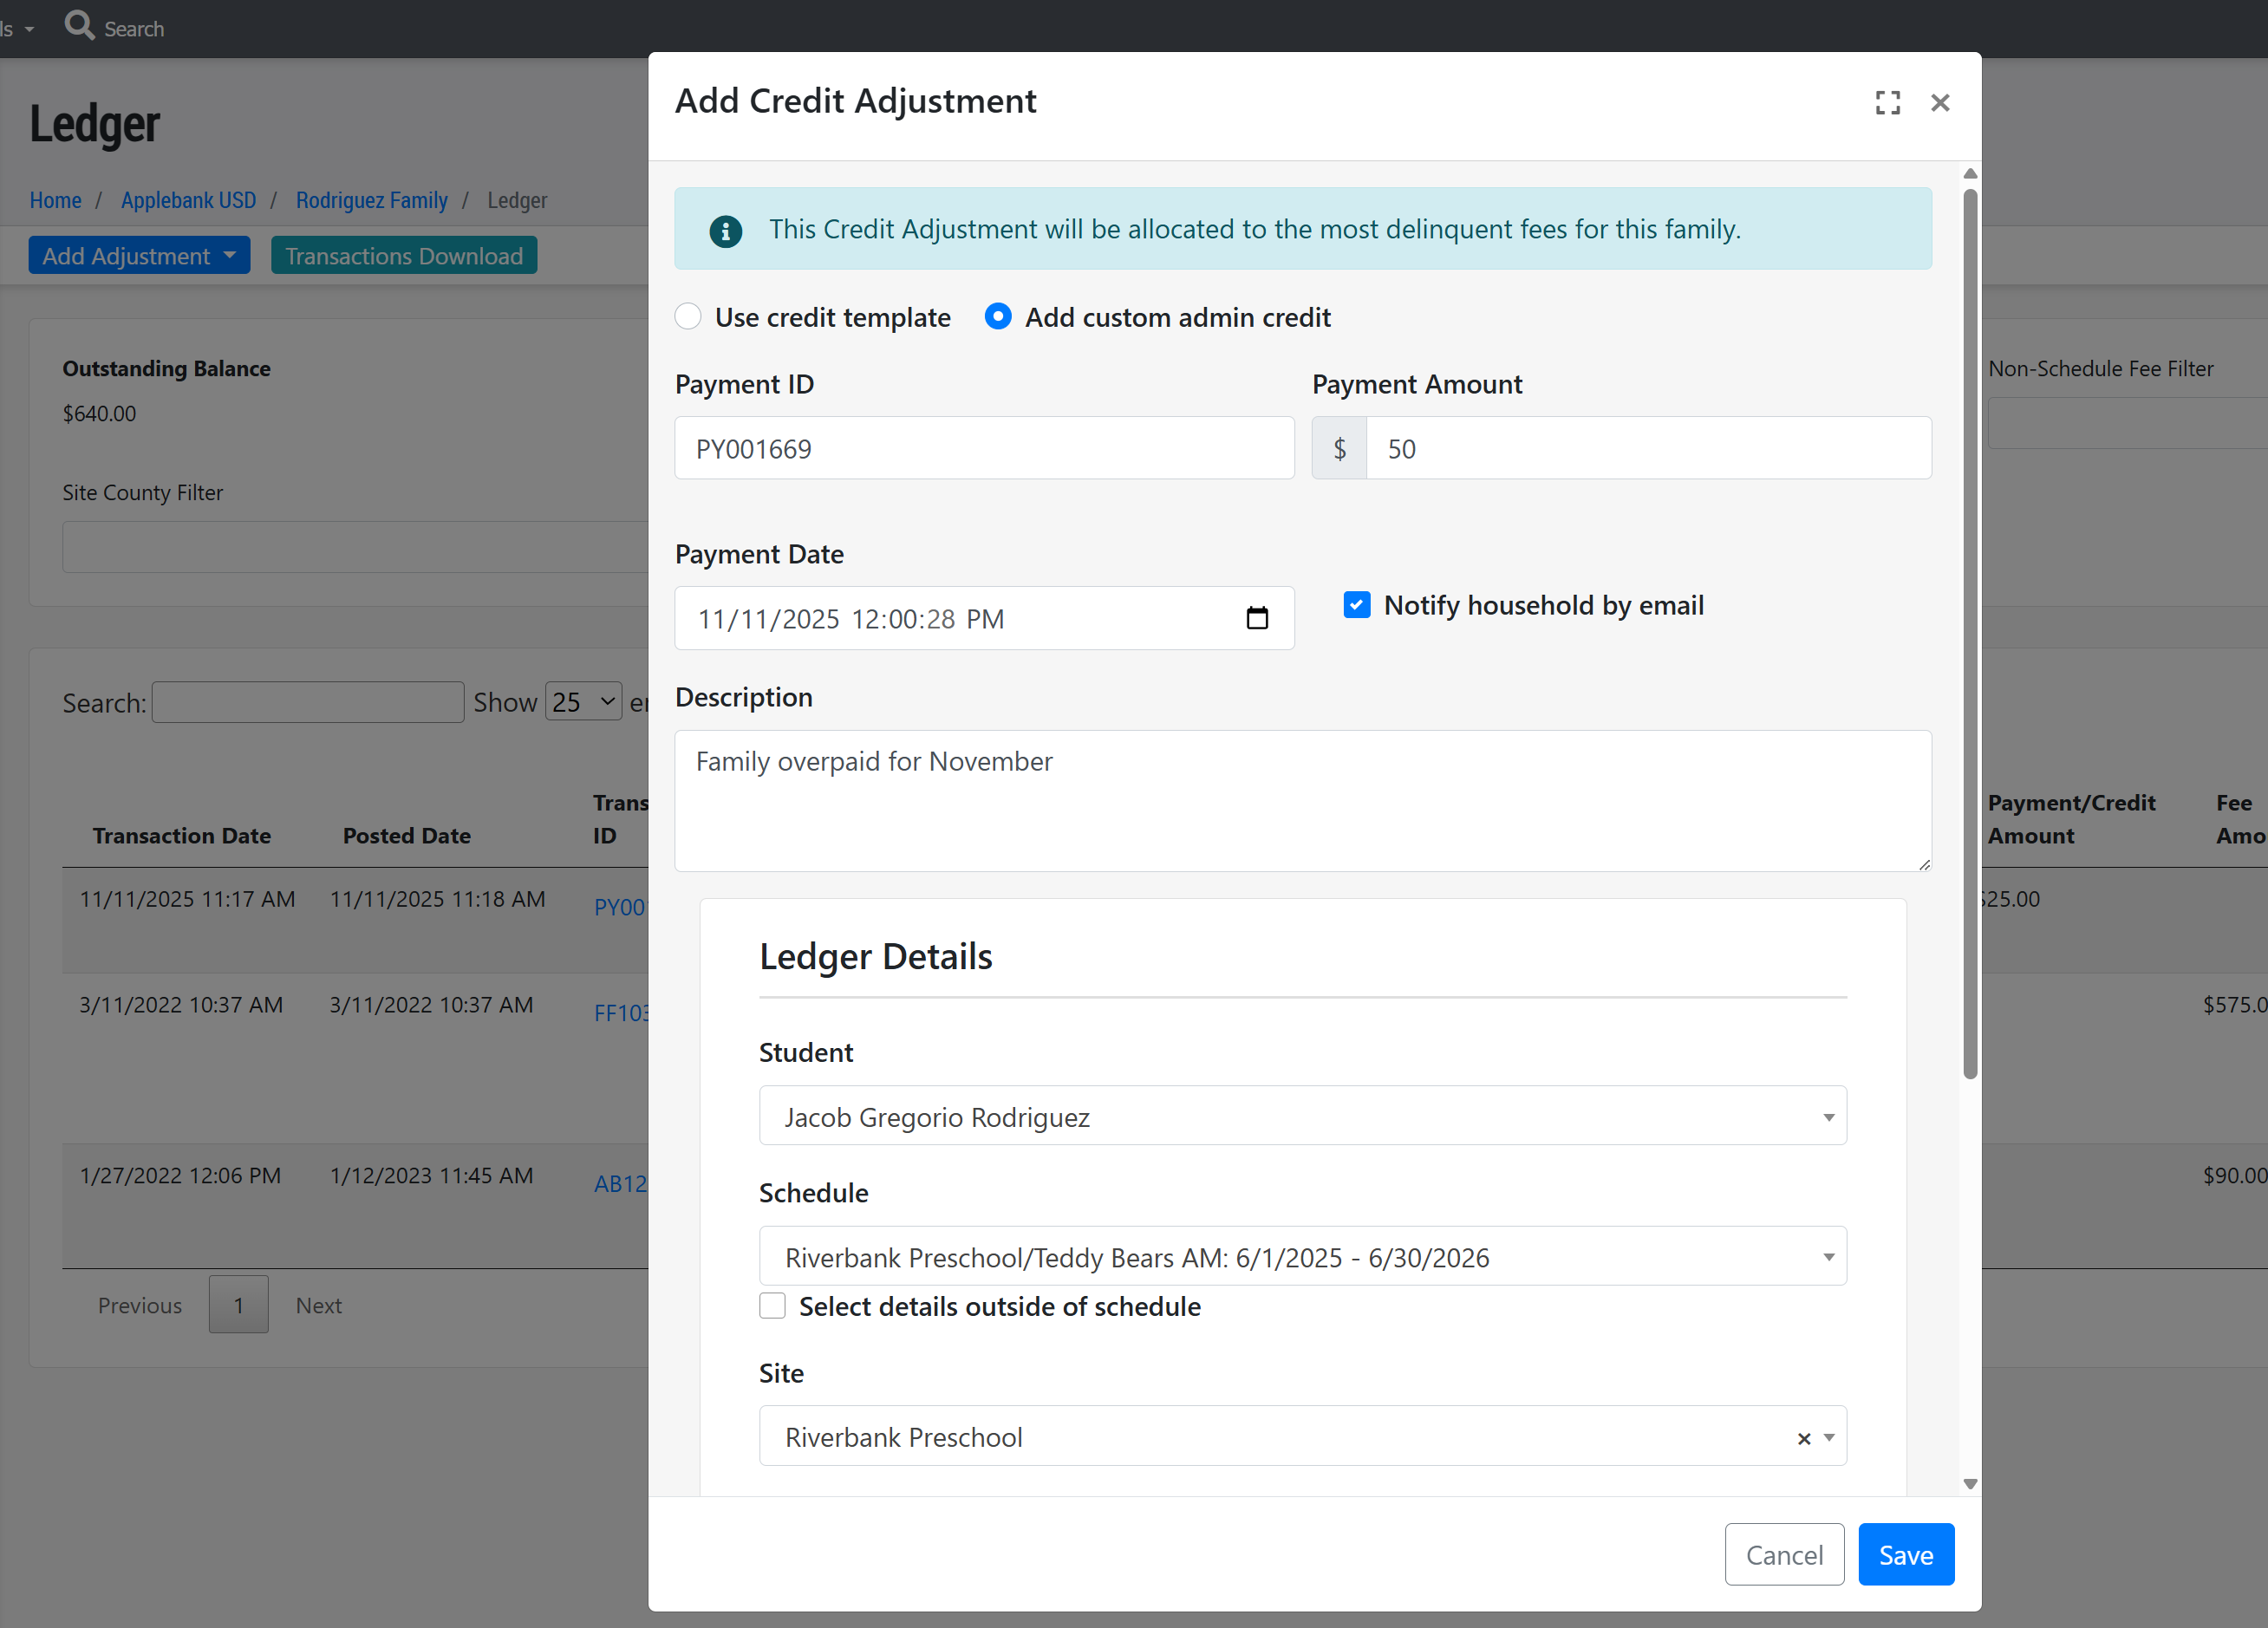Open the Applebank USD breadcrumb link
This screenshot has height=1628, width=2268.
pyautogui.click(x=188, y=200)
